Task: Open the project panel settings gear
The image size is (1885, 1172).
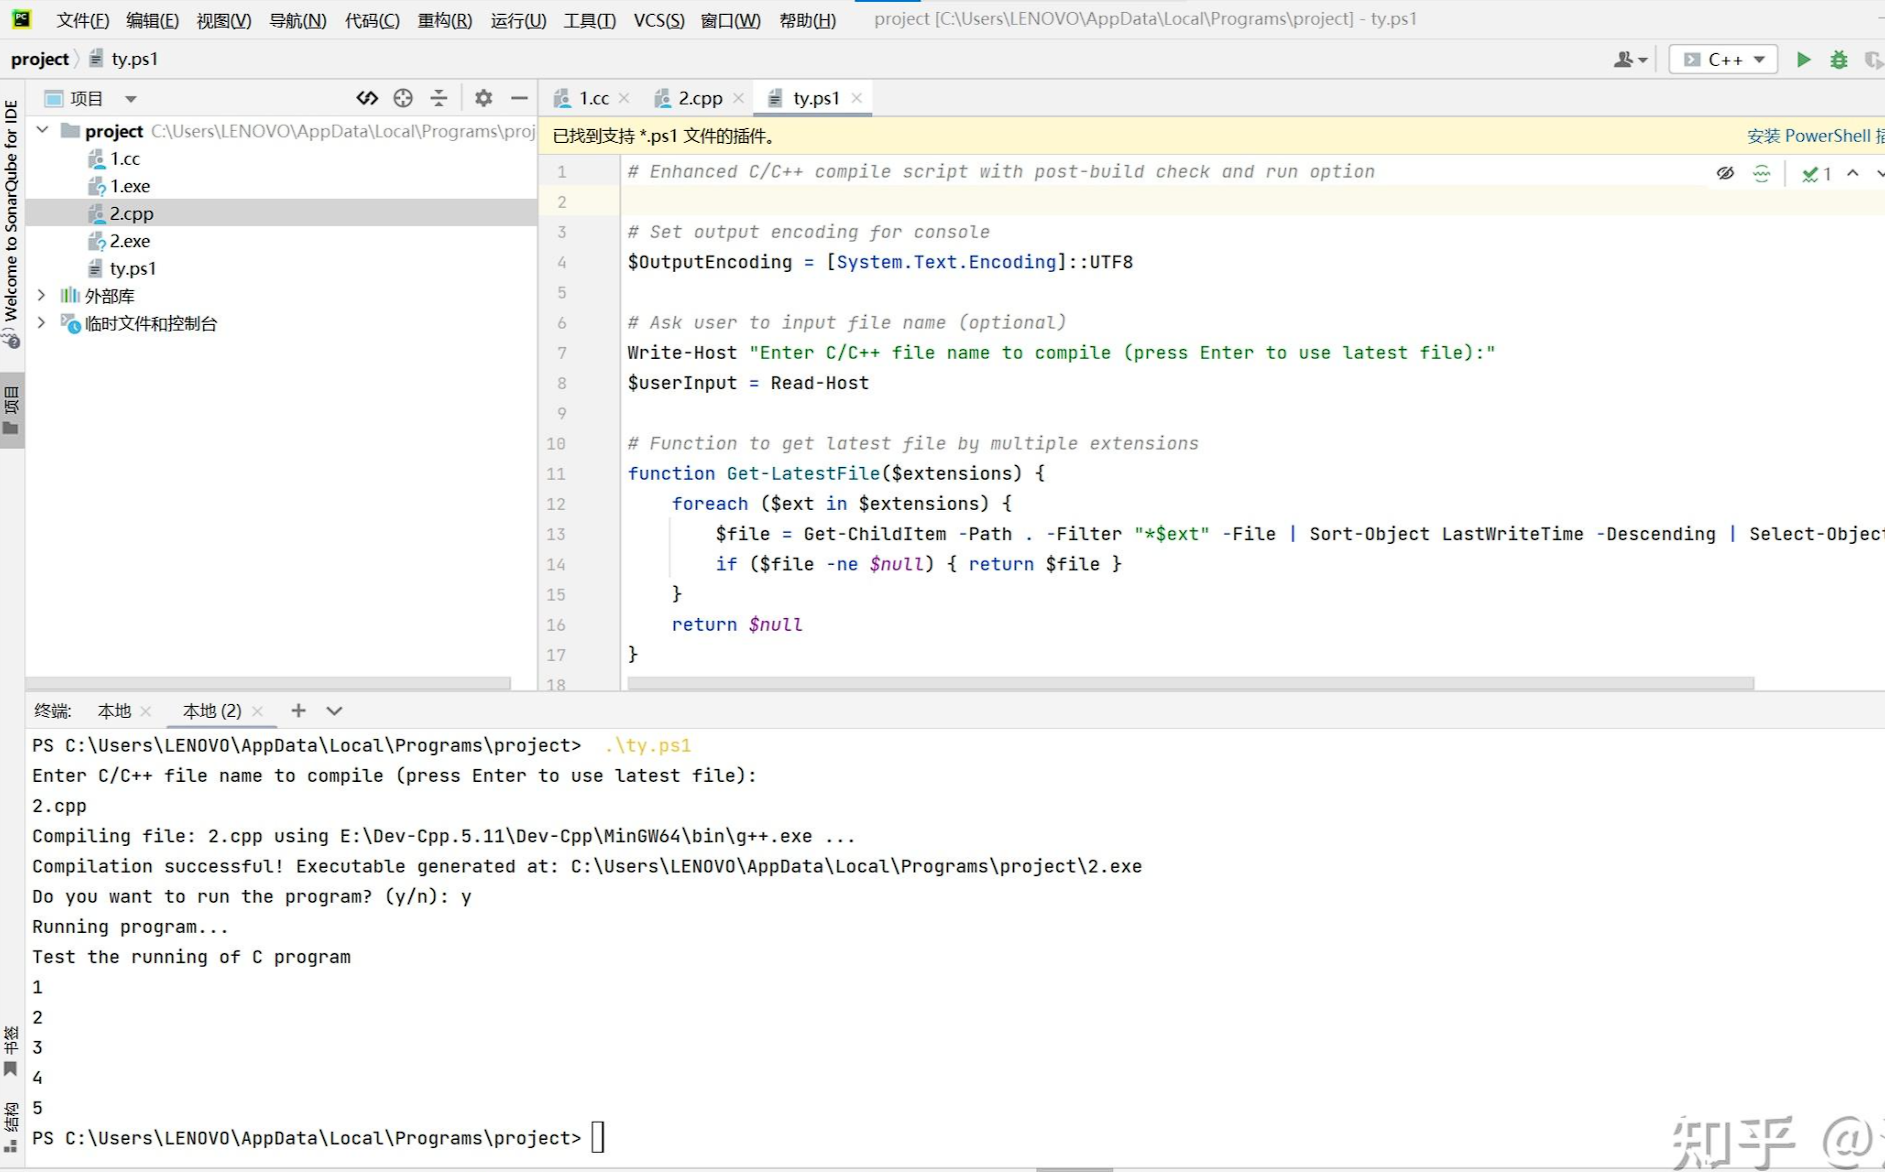Action: (484, 98)
